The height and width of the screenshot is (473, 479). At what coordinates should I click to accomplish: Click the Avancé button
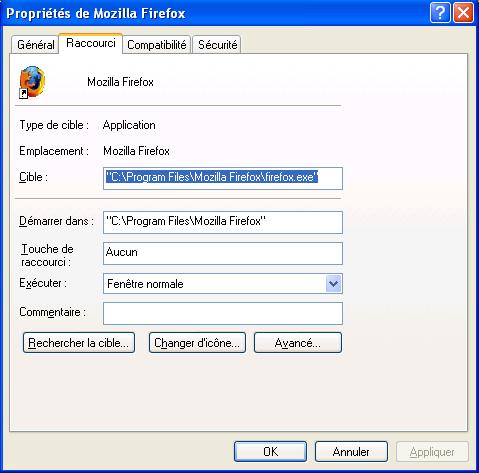298,343
